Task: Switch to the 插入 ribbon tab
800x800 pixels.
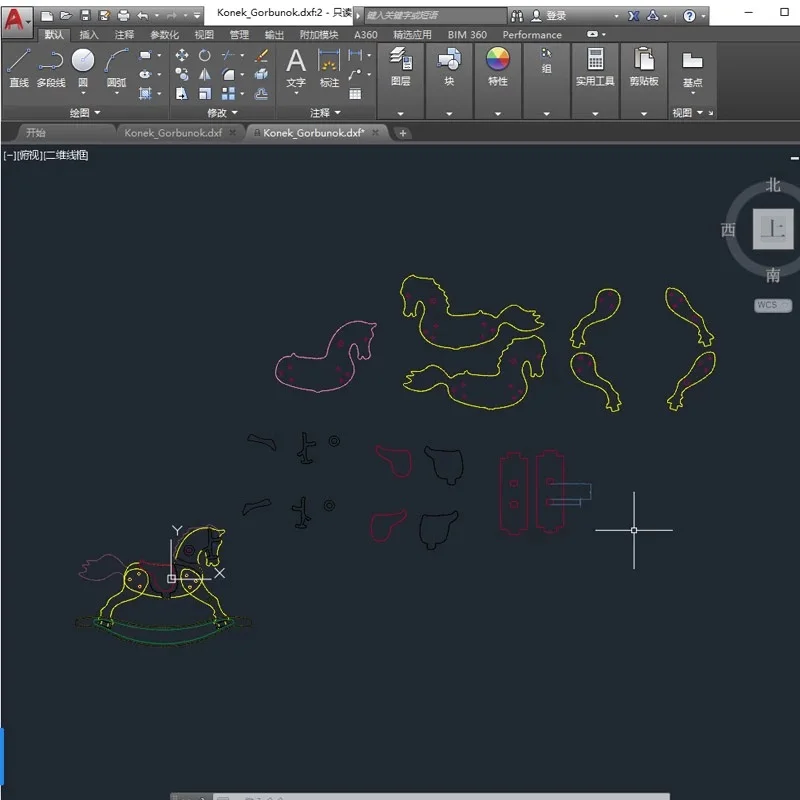Action: [x=89, y=35]
